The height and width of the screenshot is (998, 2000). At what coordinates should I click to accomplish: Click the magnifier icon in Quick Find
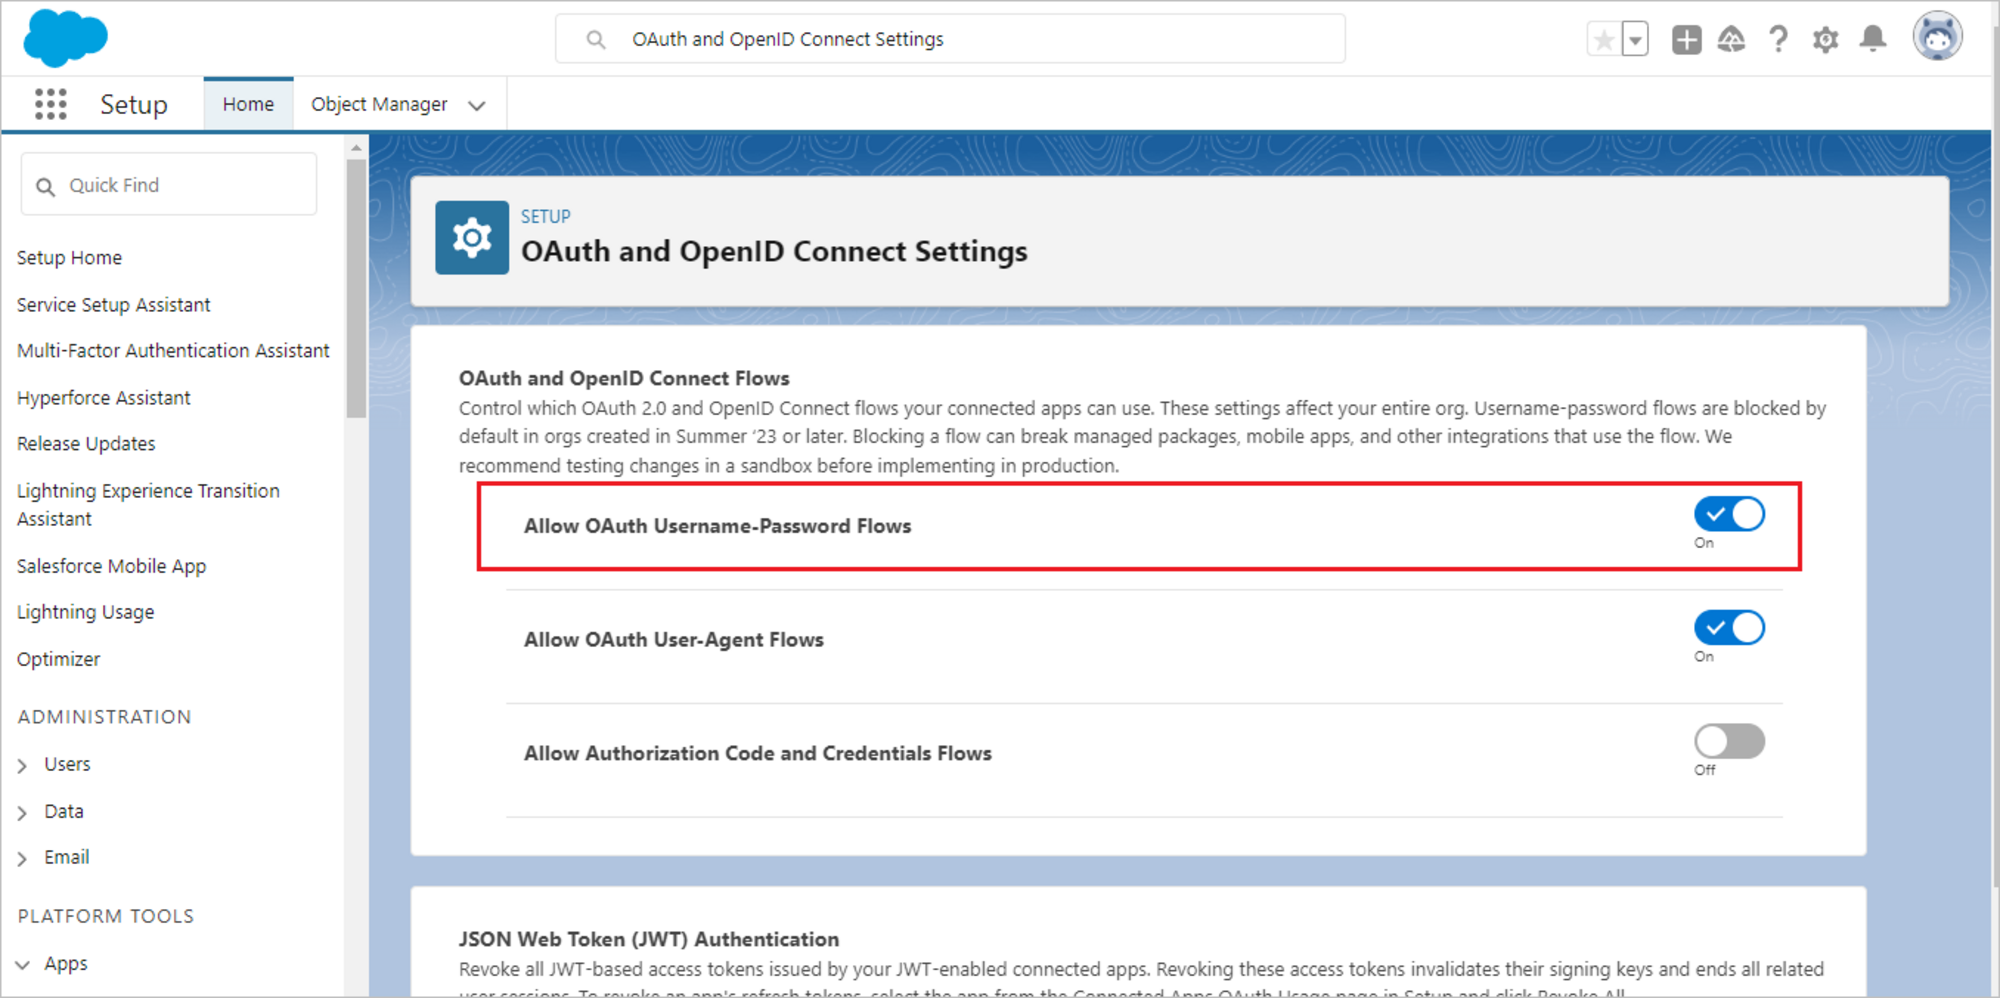coord(45,187)
